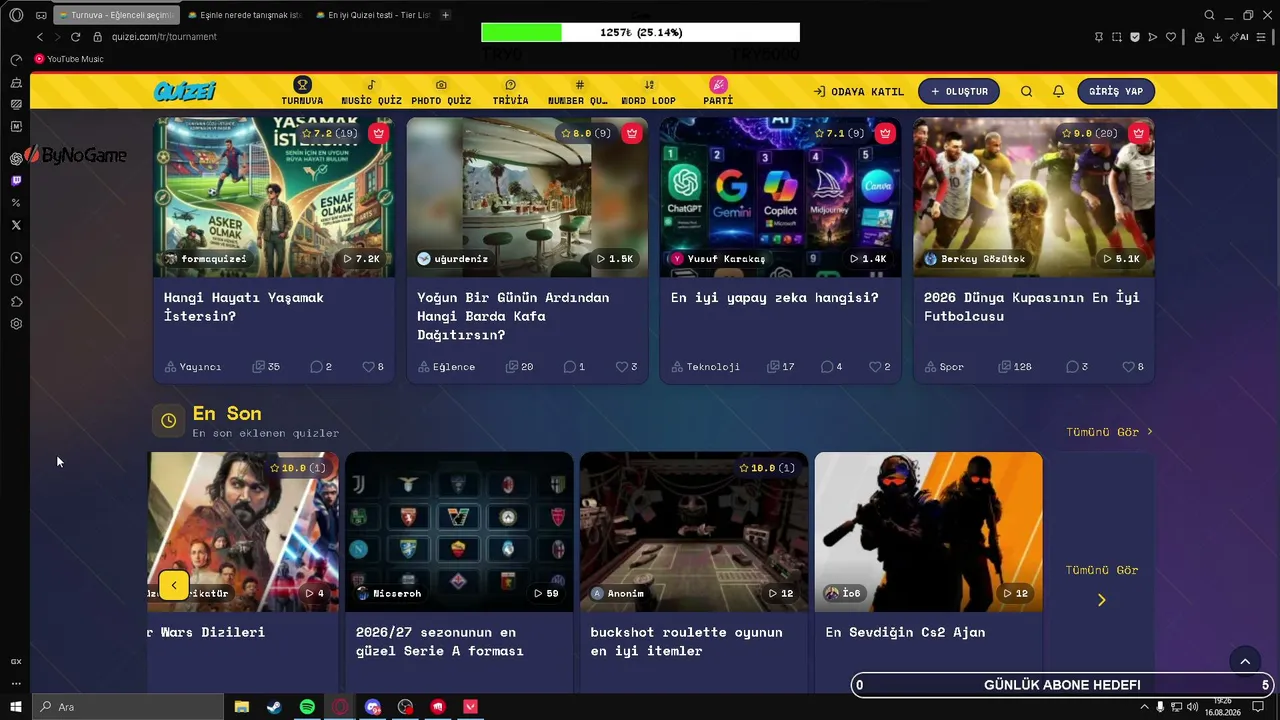This screenshot has width=1280, height=720.
Task: Open the browser profile account icon
Action: coord(1199,37)
